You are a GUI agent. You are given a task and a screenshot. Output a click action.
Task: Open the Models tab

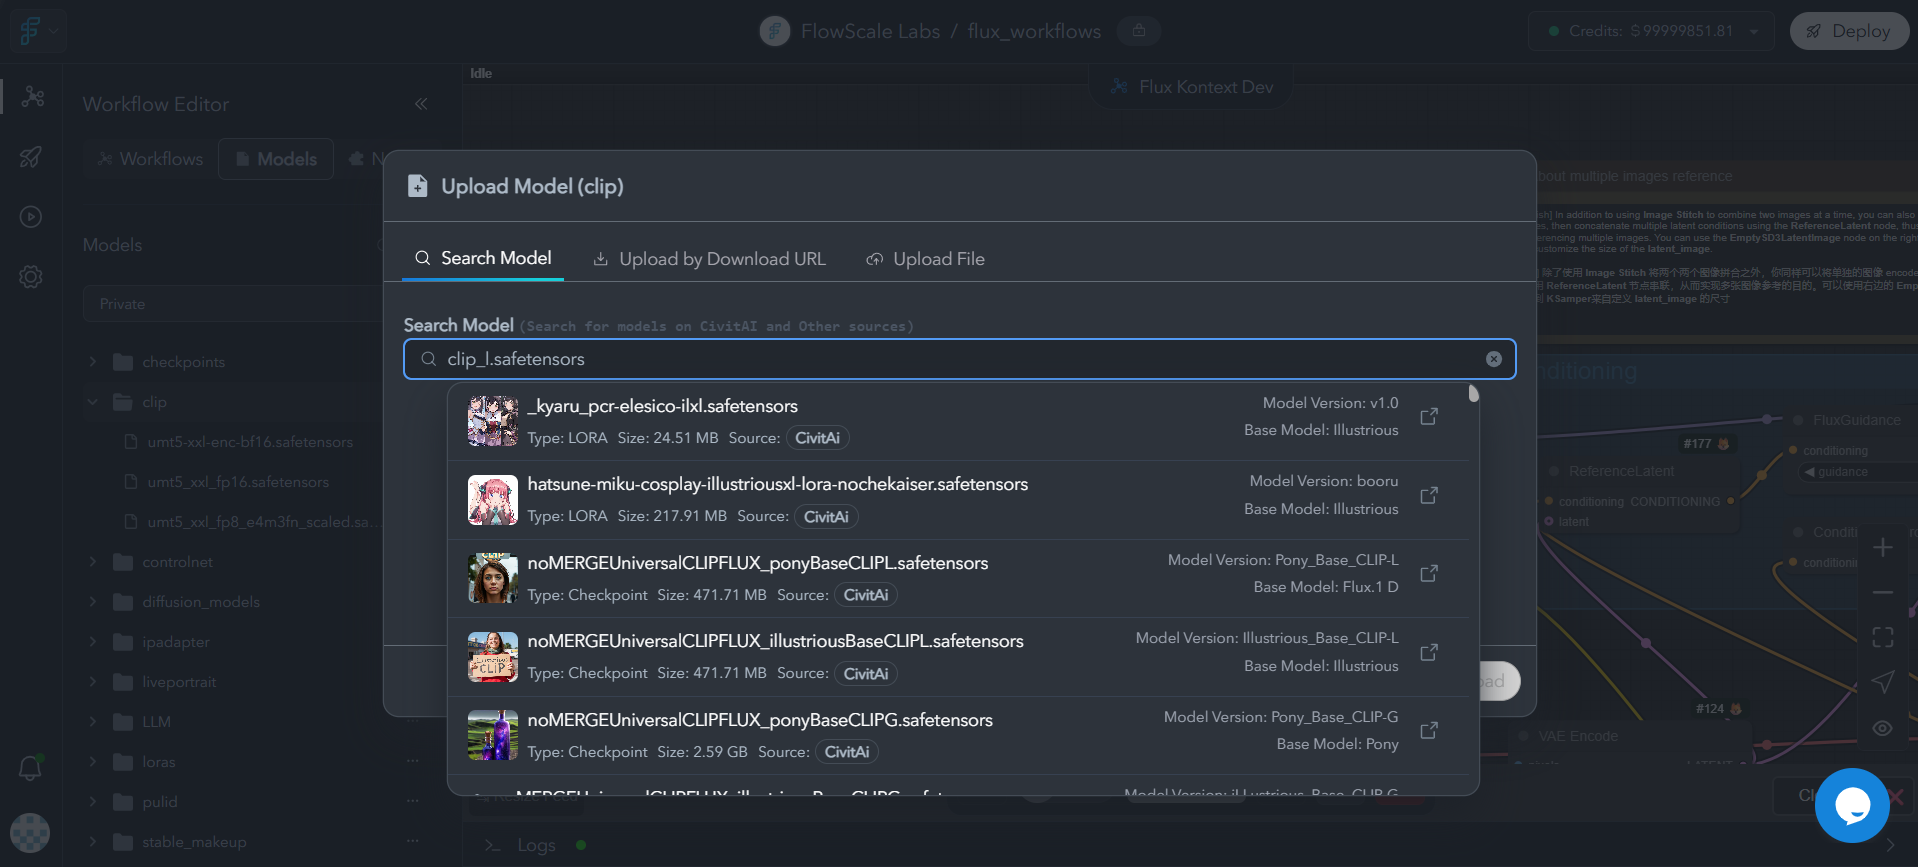276,159
